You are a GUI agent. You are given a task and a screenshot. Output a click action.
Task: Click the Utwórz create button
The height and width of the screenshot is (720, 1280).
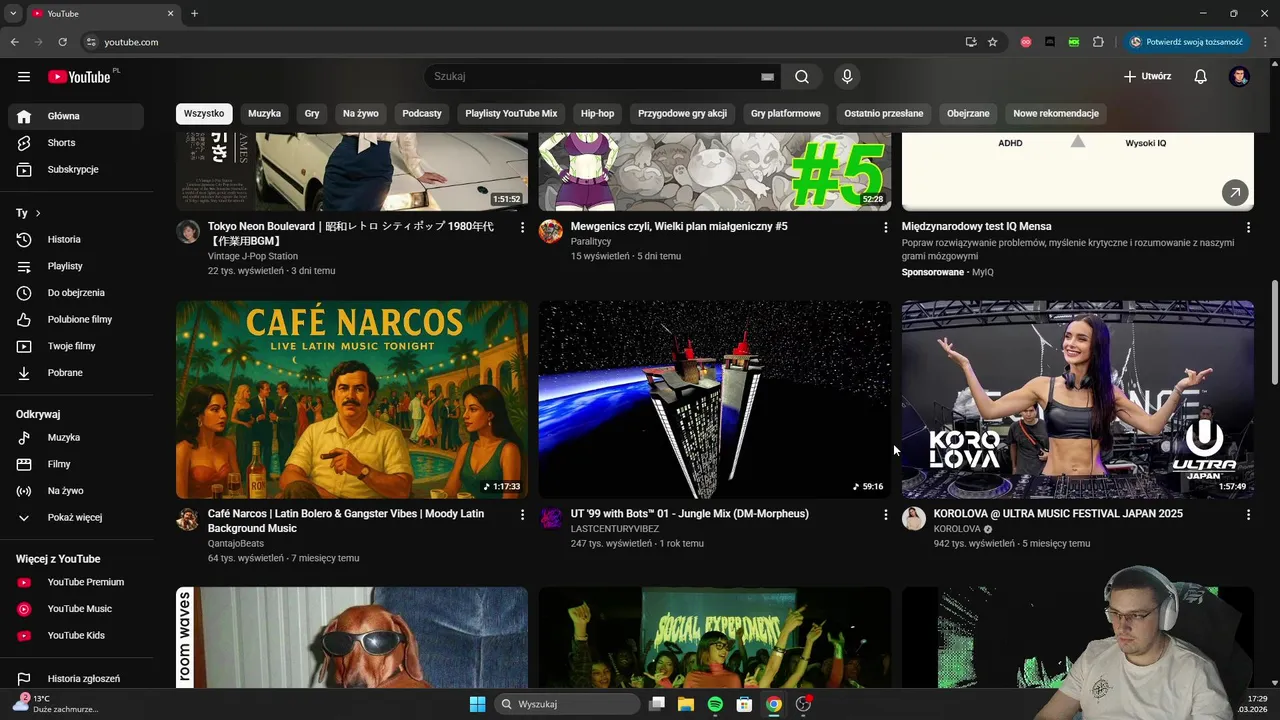[x=1147, y=77]
